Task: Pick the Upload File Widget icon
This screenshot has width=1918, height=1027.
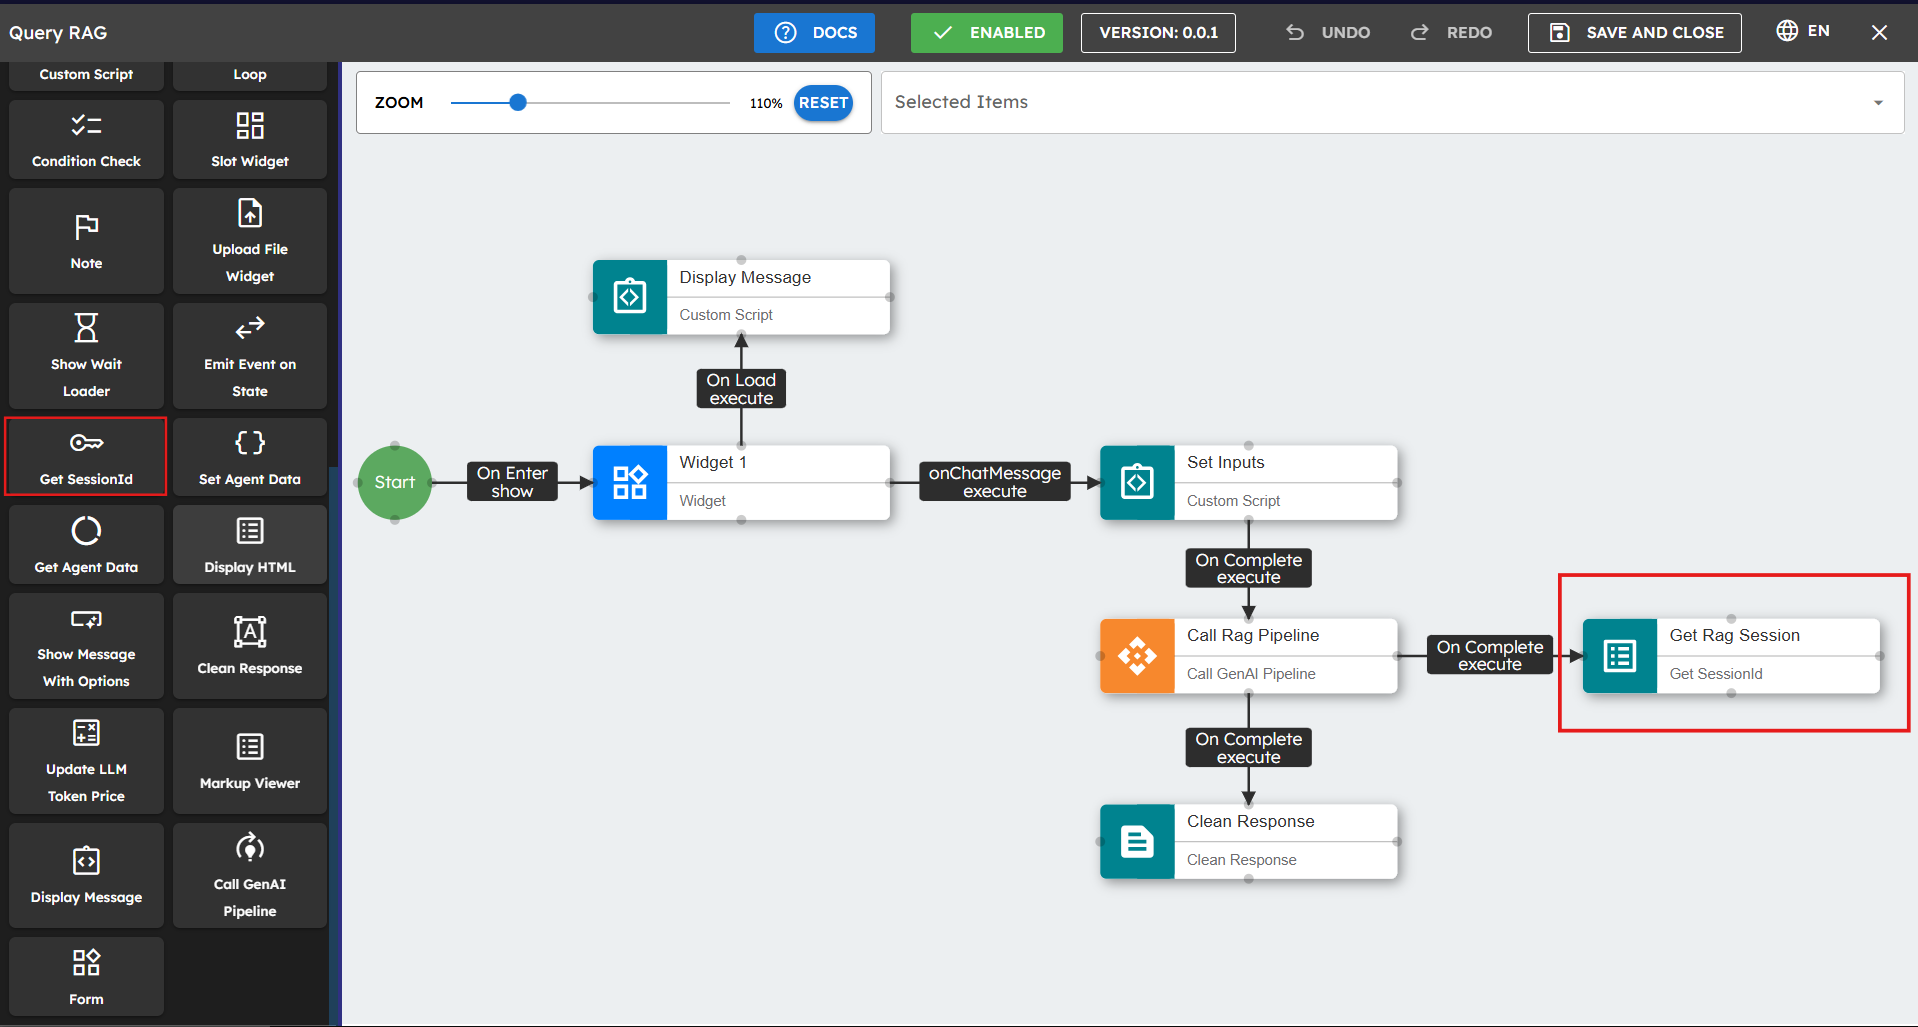Action: (x=249, y=211)
